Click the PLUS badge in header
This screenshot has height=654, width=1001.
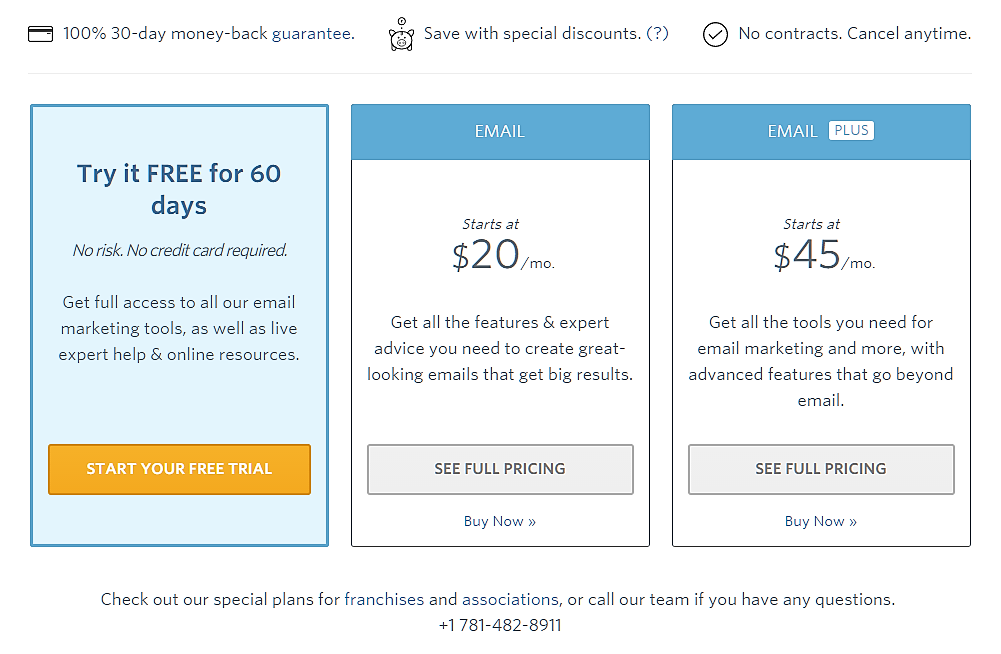tap(851, 131)
